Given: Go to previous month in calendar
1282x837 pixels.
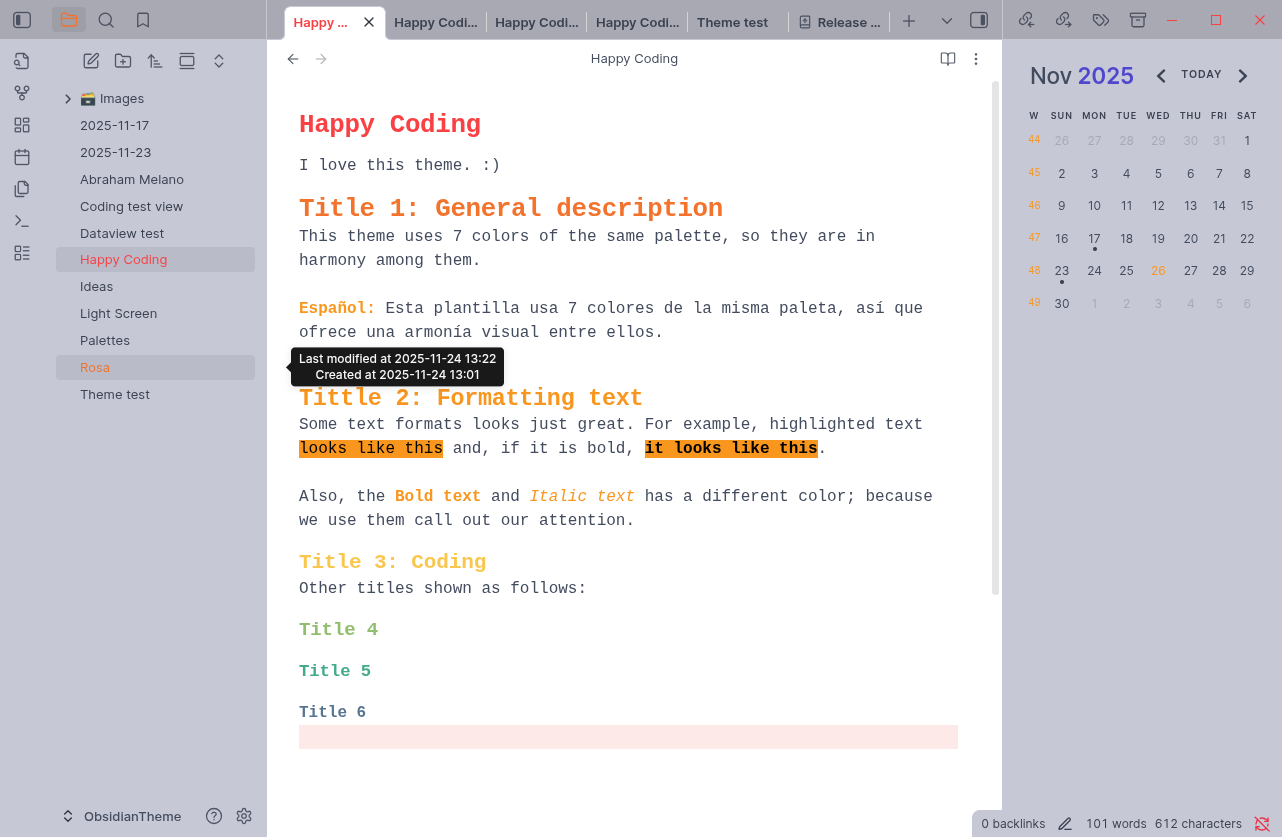Looking at the screenshot, I should tap(1161, 76).
